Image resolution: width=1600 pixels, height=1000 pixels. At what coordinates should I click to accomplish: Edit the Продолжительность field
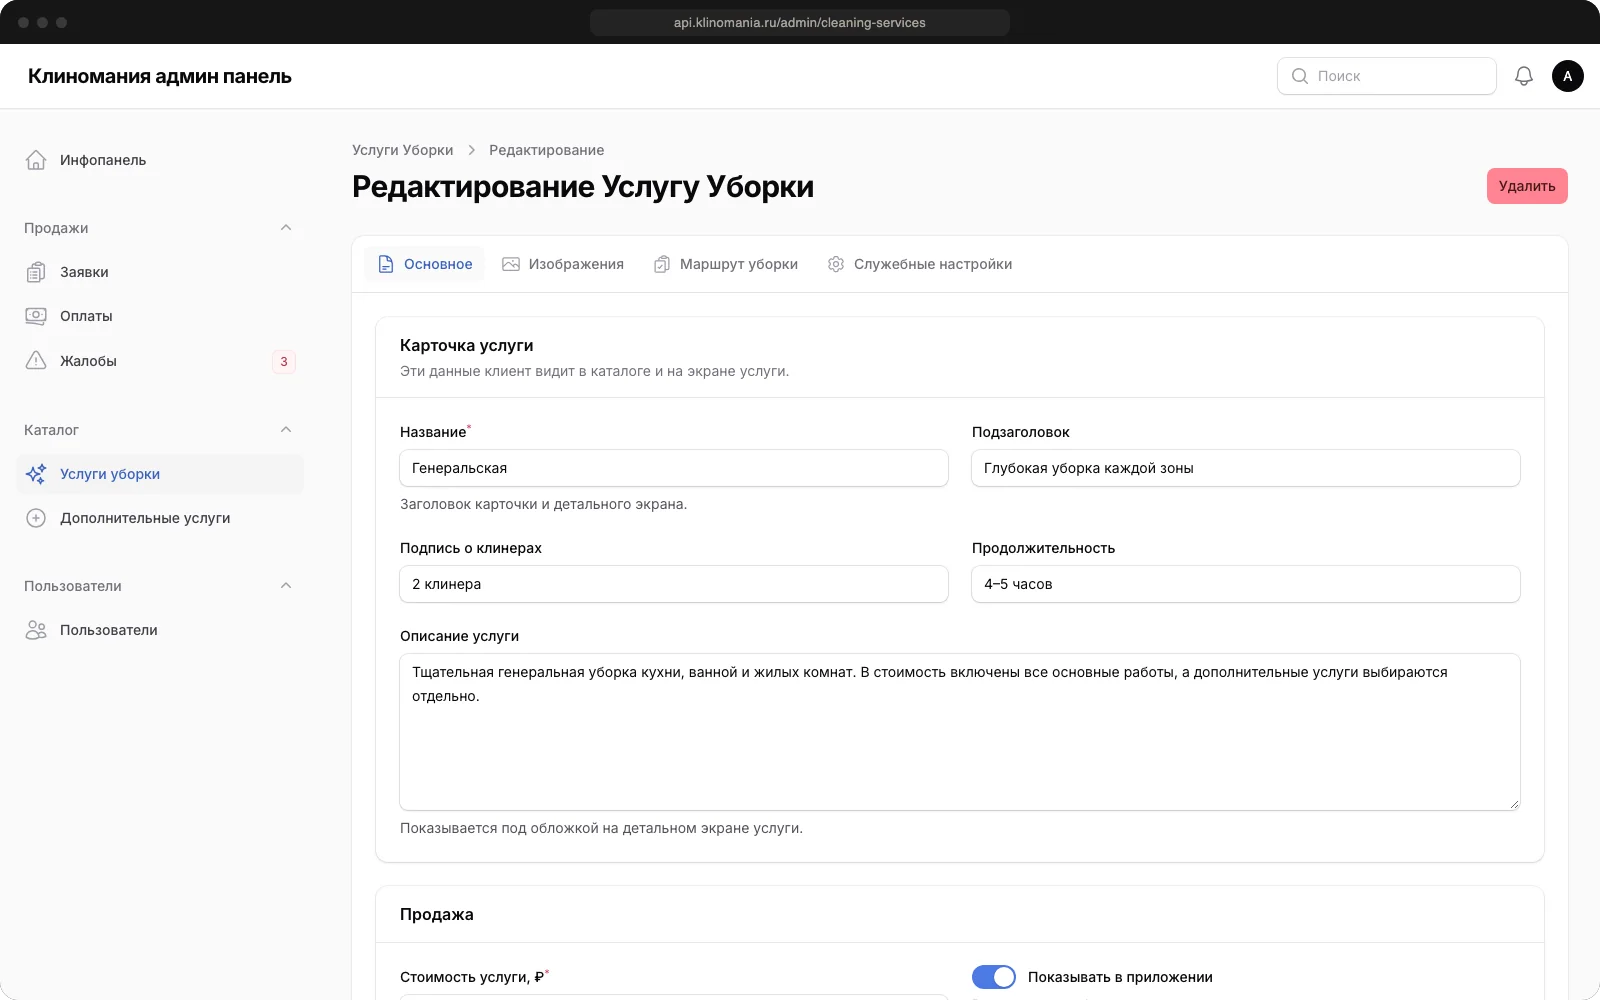click(x=1246, y=584)
